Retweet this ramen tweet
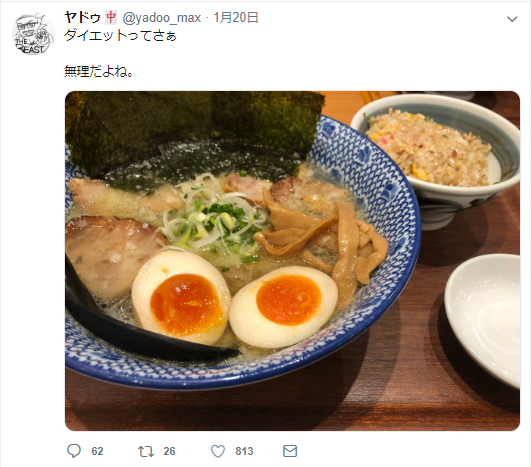The height and width of the screenshot is (467, 531). (146, 451)
